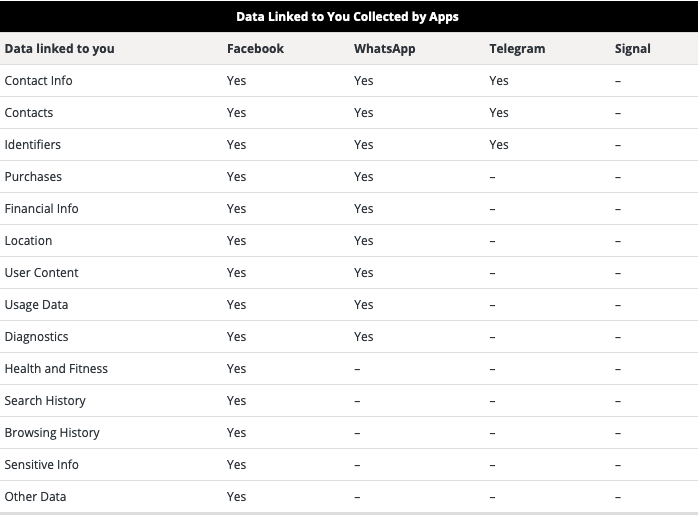Click the 'Data linked to you' header cell
The image size is (700, 518).
pyautogui.click(x=59, y=49)
